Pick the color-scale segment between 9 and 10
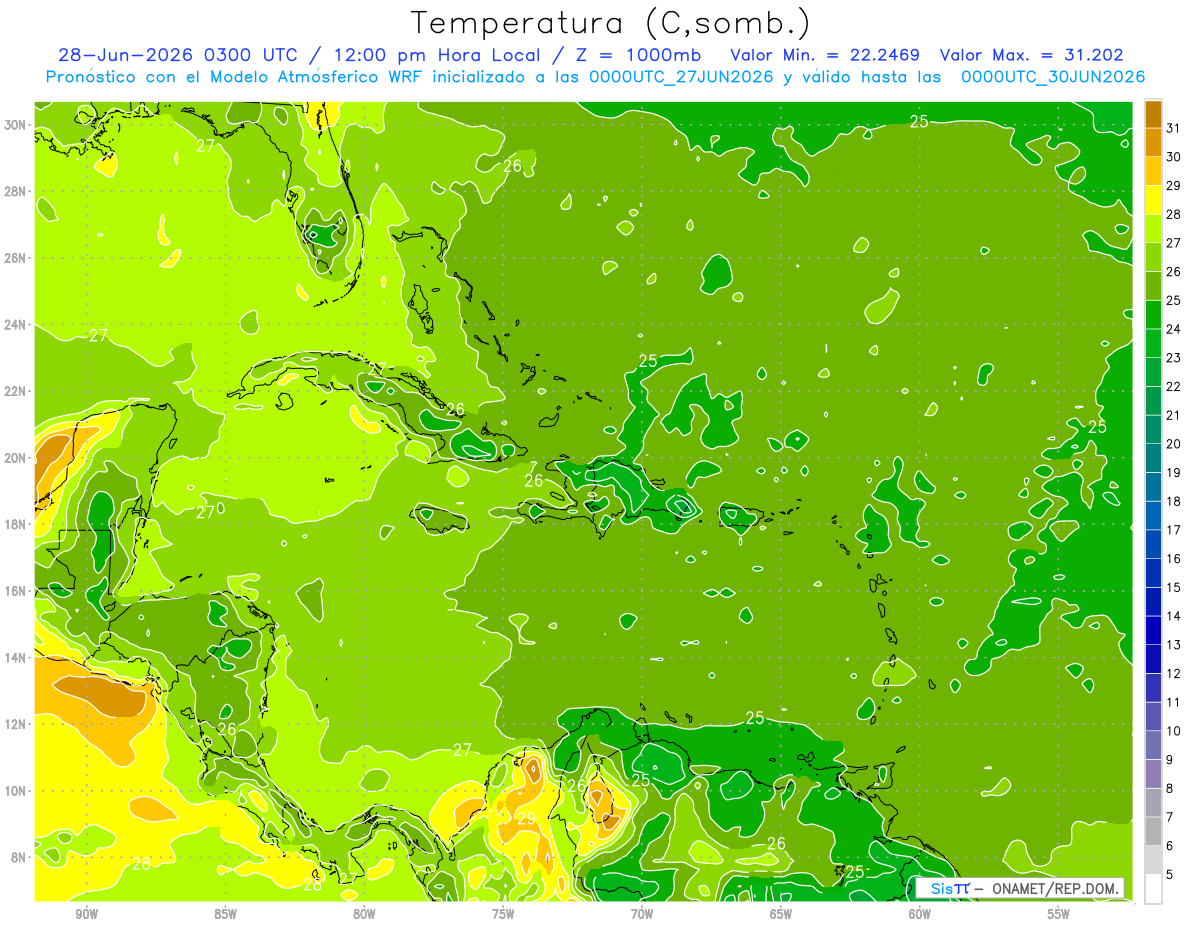 (1153, 745)
